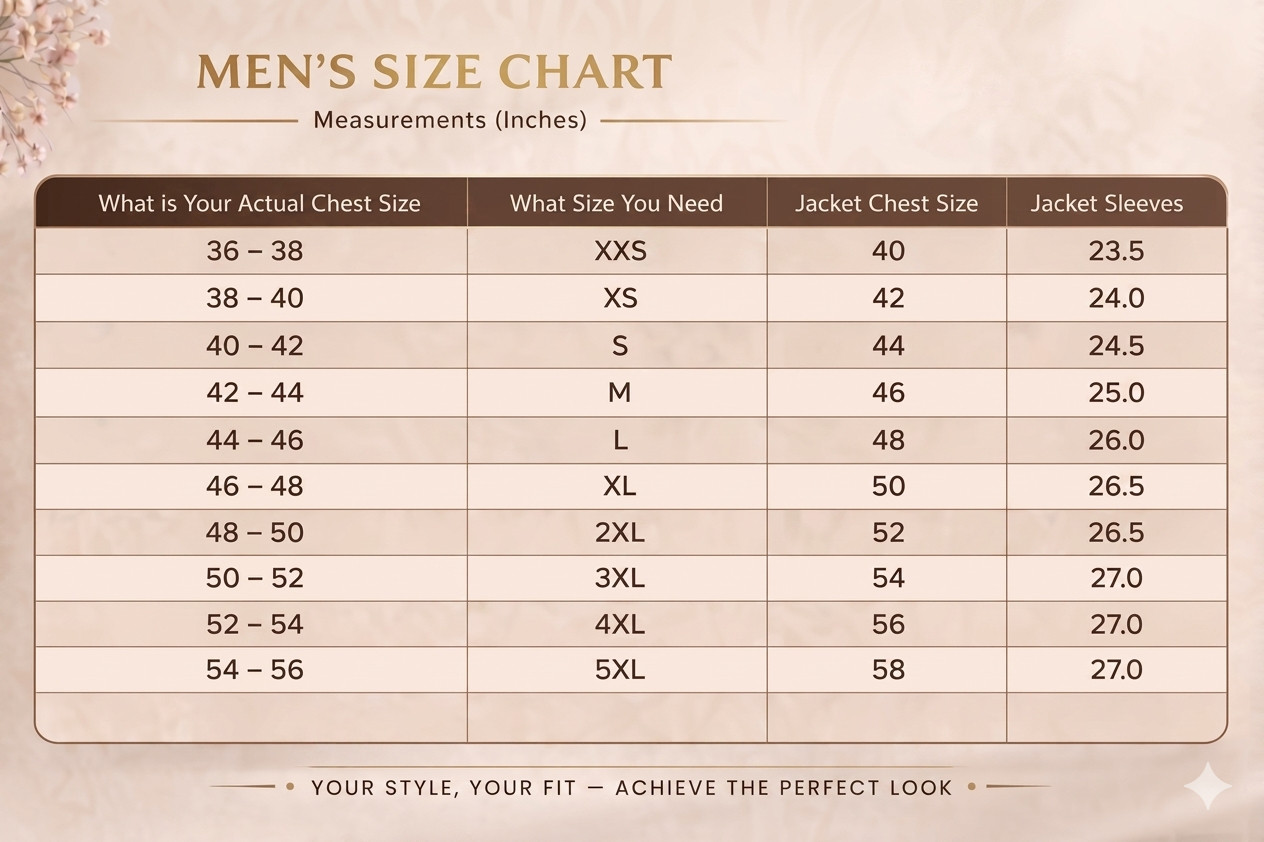Image resolution: width=1264 pixels, height=842 pixels.
Task: Click the Jacket Chest Size column header
Action: (886, 204)
